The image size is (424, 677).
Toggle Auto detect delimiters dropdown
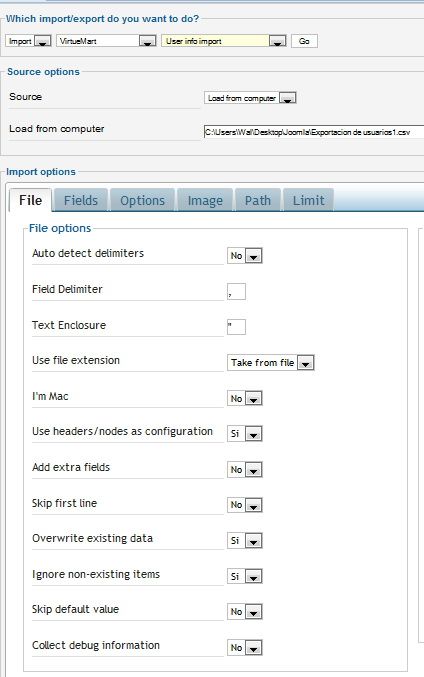(245, 256)
